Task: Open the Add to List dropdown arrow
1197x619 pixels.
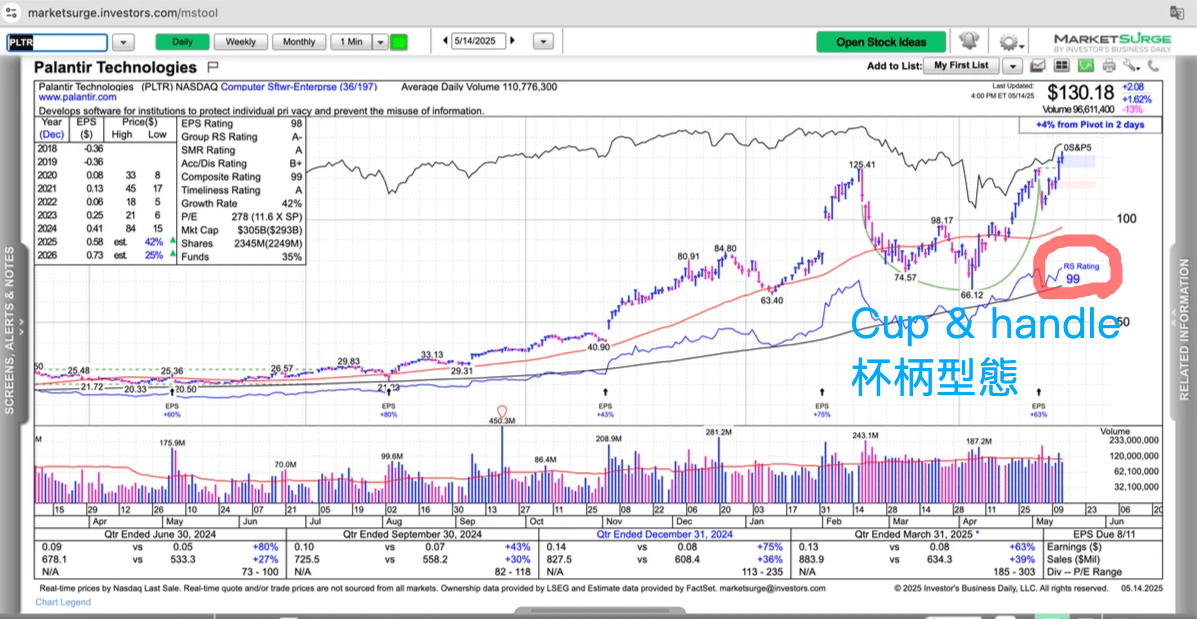Action: pyautogui.click(x=1012, y=66)
